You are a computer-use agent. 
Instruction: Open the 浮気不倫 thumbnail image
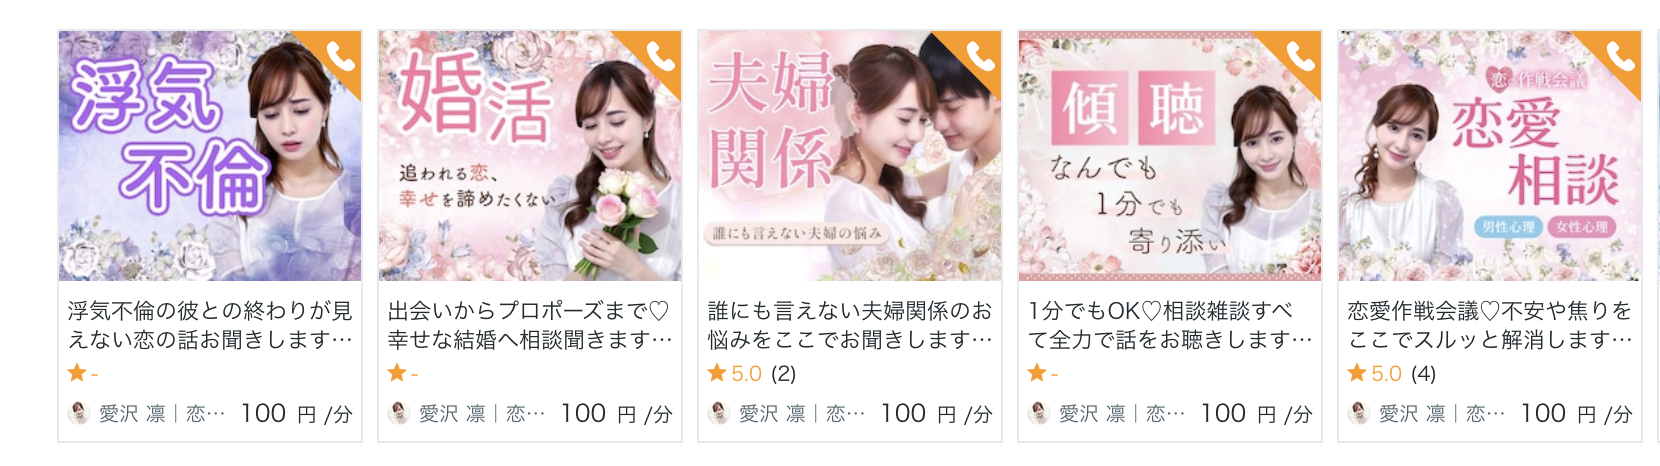(210, 156)
